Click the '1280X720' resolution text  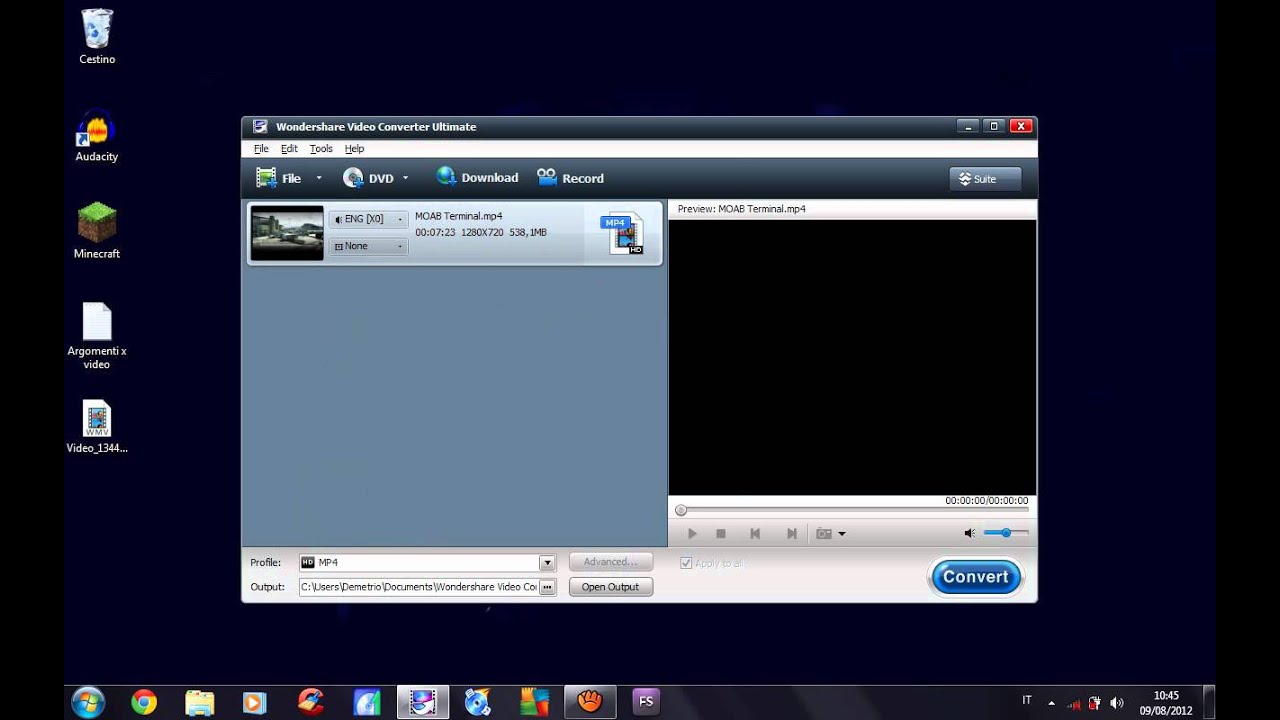click(x=482, y=232)
